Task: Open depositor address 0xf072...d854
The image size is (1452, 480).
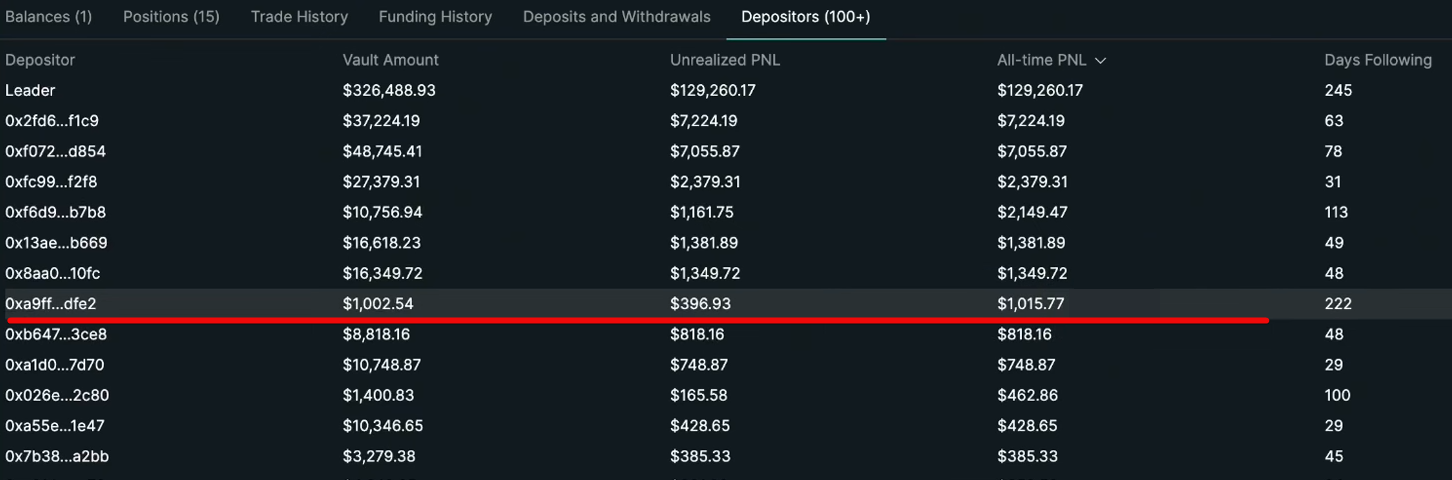Action: [x=55, y=152]
